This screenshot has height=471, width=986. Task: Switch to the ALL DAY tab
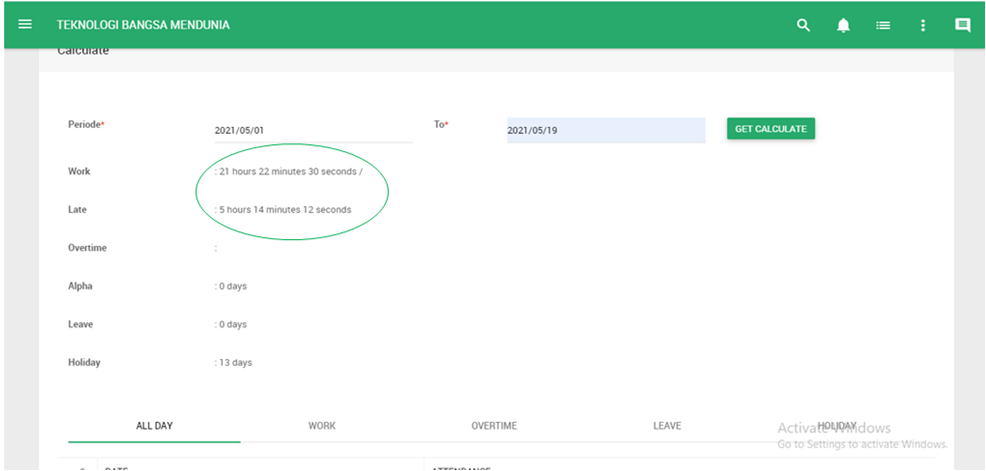[154, 426]
